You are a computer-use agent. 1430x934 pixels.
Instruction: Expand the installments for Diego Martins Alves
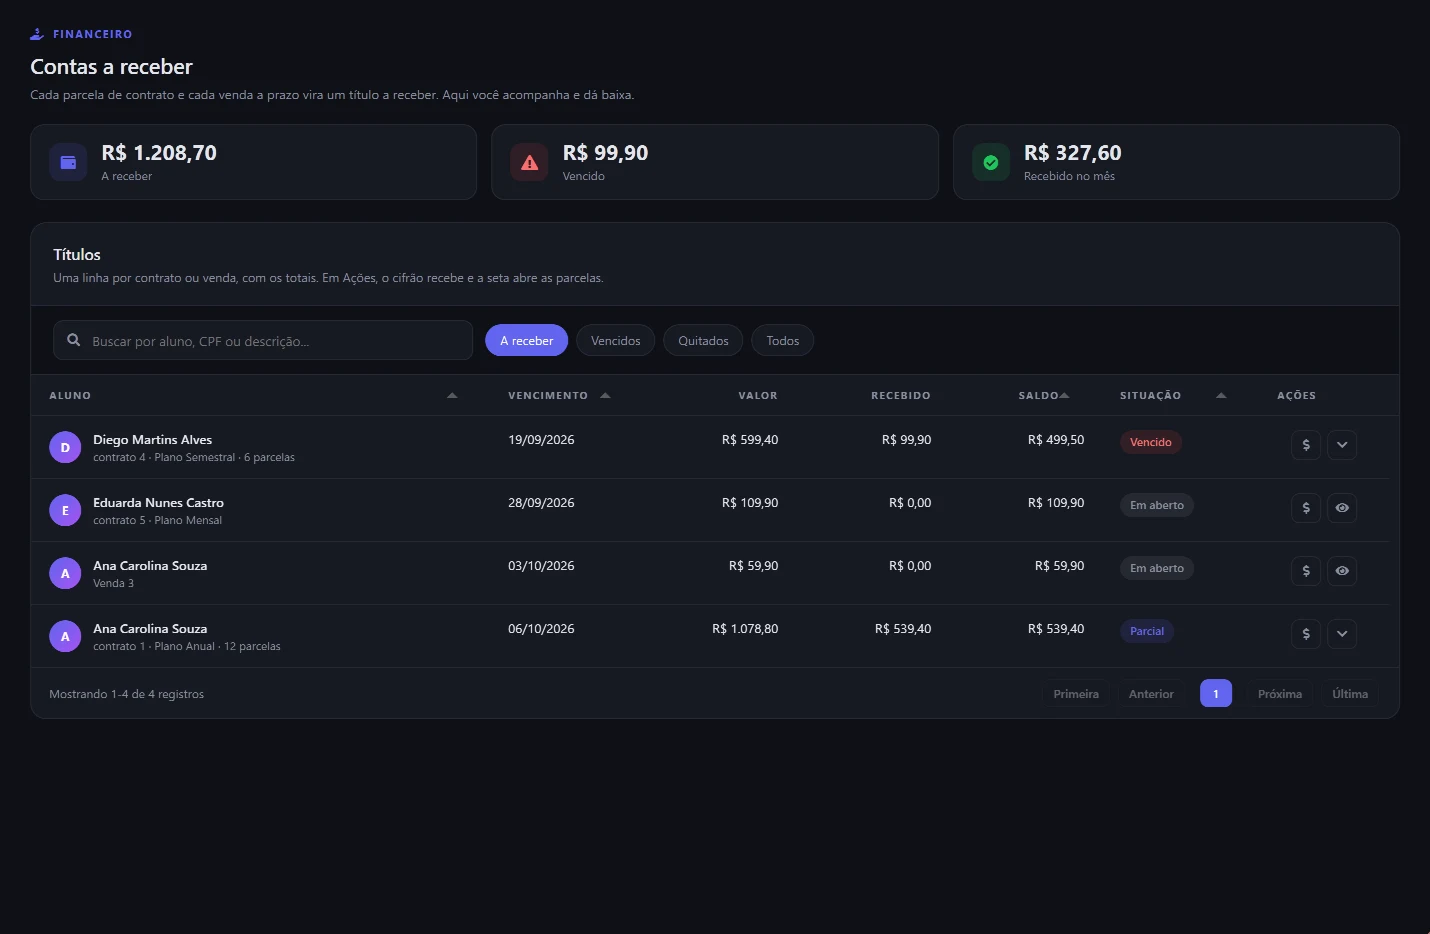click(x=1342, y=445)
